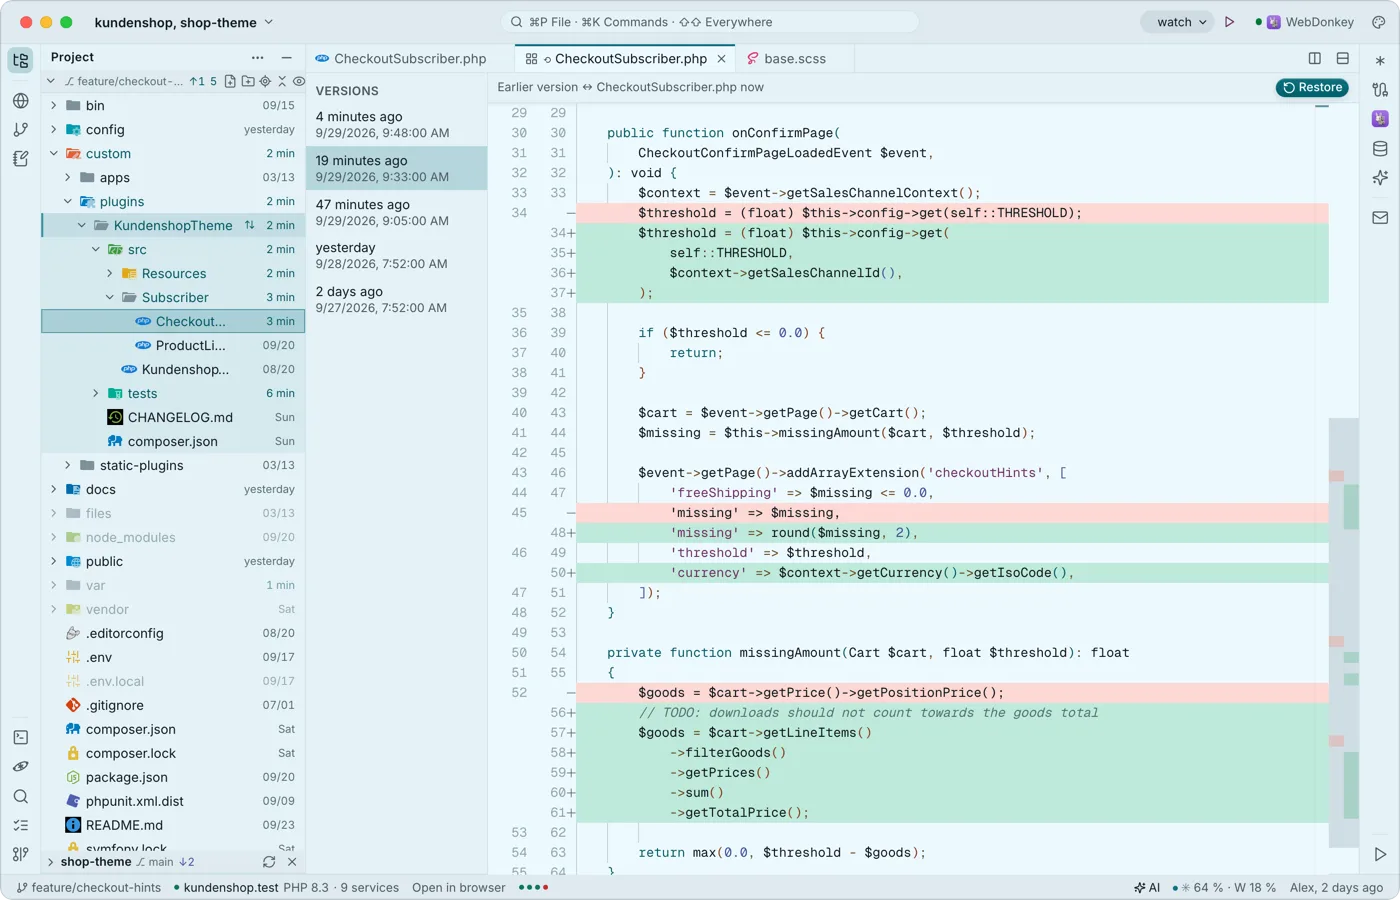Open the search magnifier icon in left sidebar
Screen dimensions: 1400x900
[20, 796]
